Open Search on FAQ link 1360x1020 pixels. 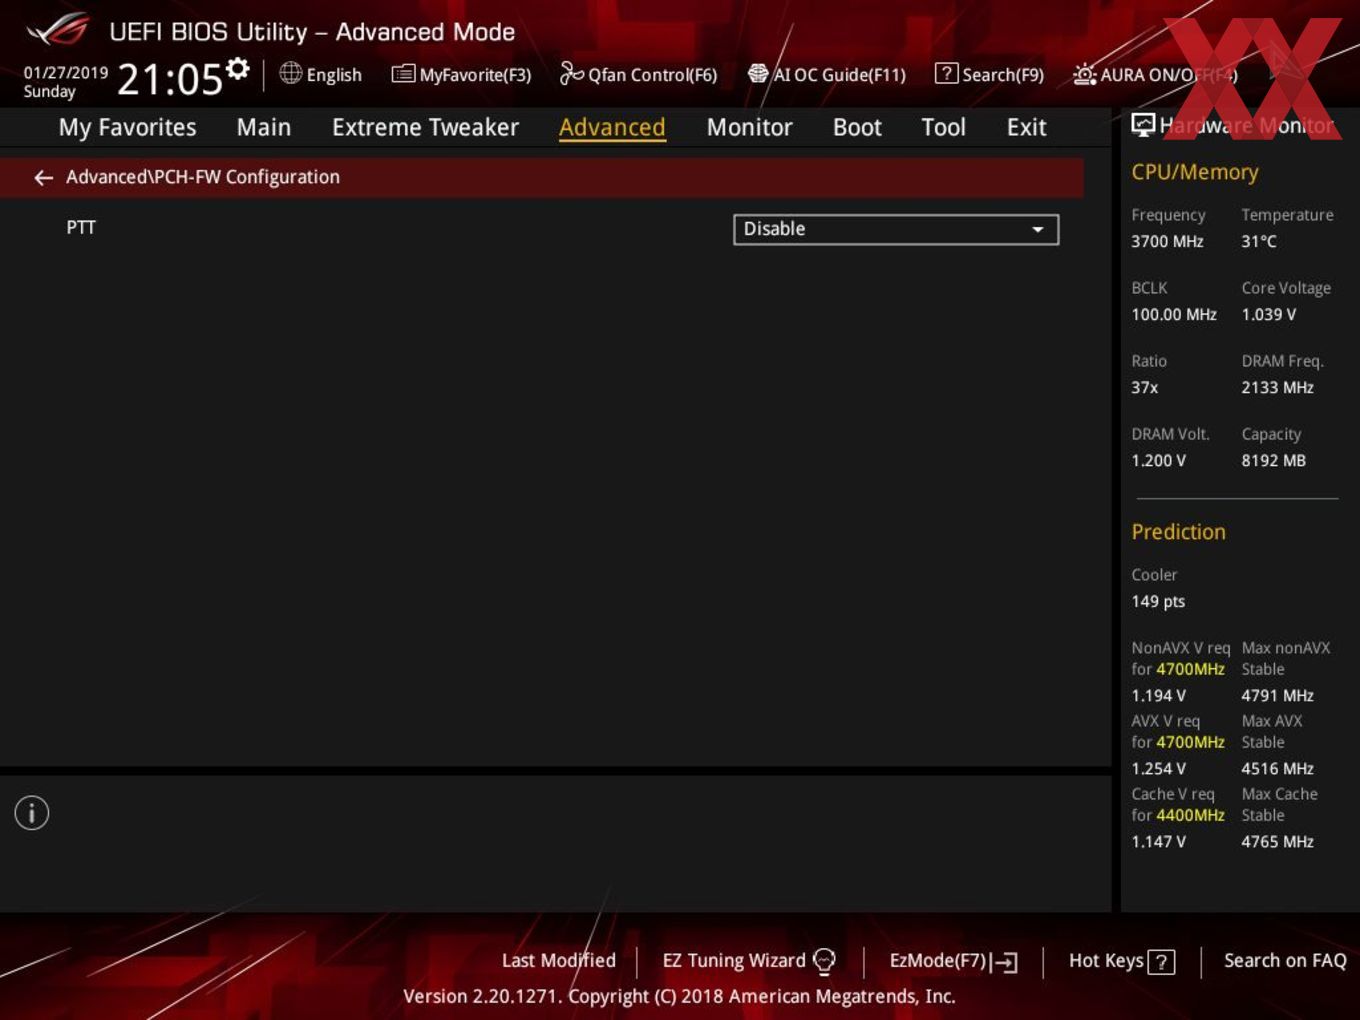(1285, 960)
